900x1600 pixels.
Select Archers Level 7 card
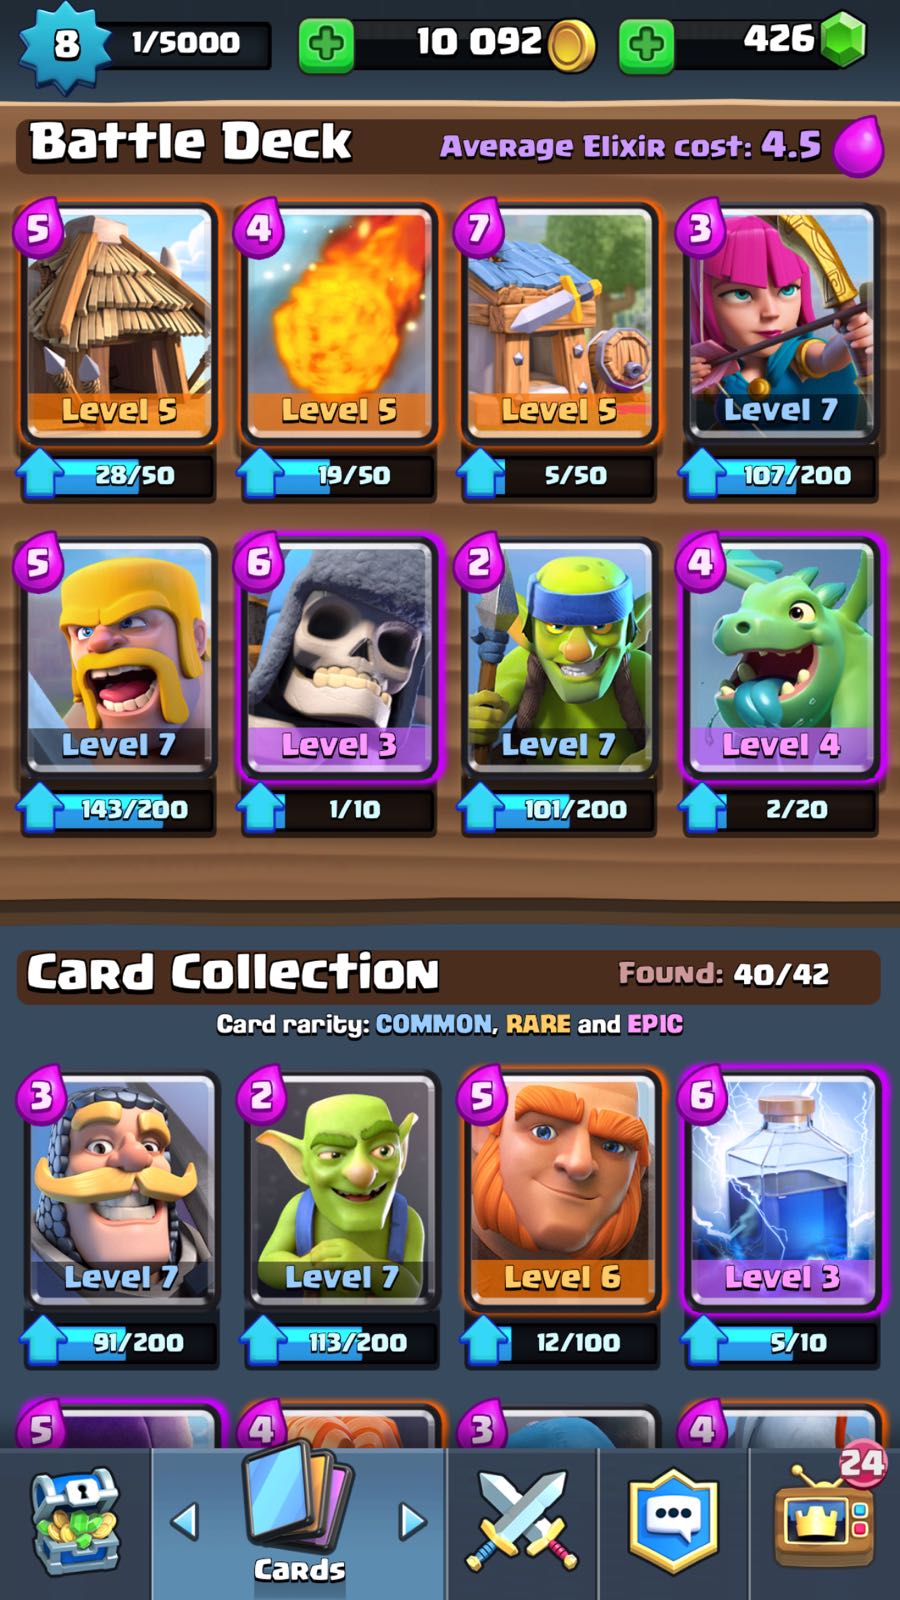point(779,323)
